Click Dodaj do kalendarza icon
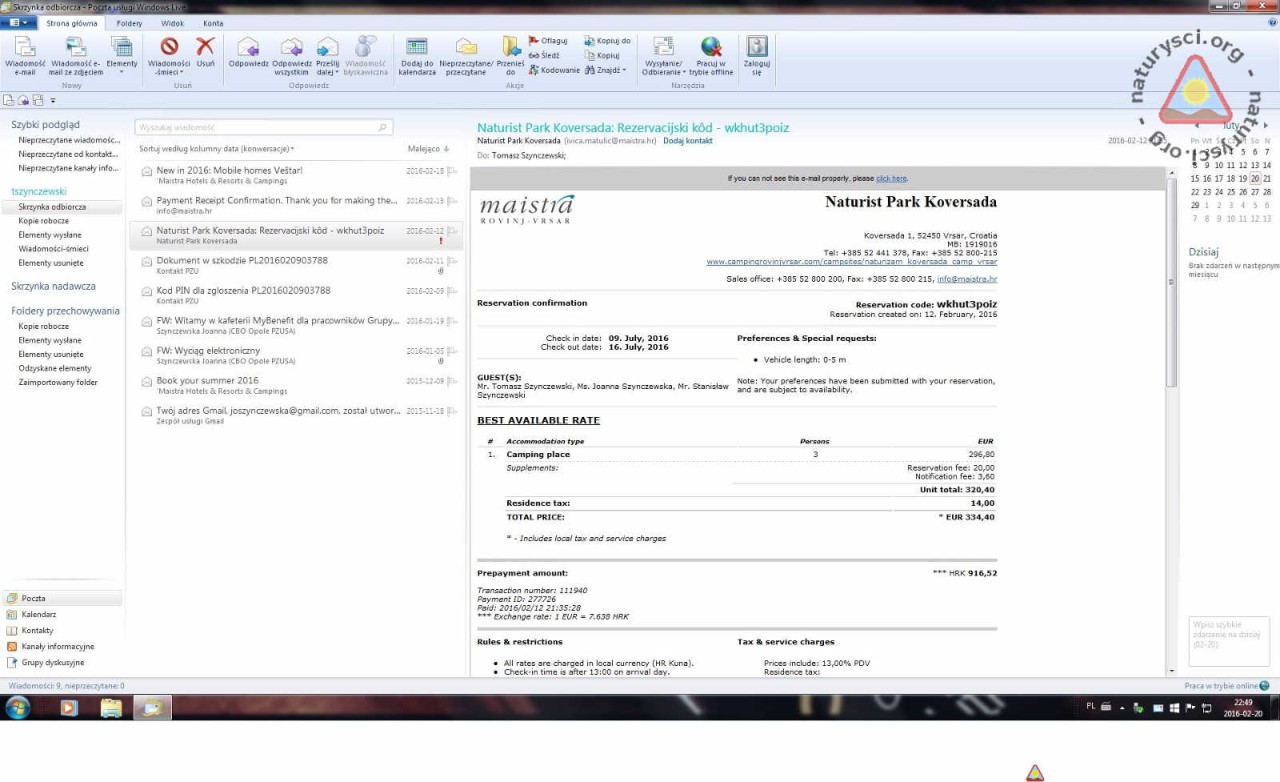This screenshot has width=1280, height=782. (417, 56)
